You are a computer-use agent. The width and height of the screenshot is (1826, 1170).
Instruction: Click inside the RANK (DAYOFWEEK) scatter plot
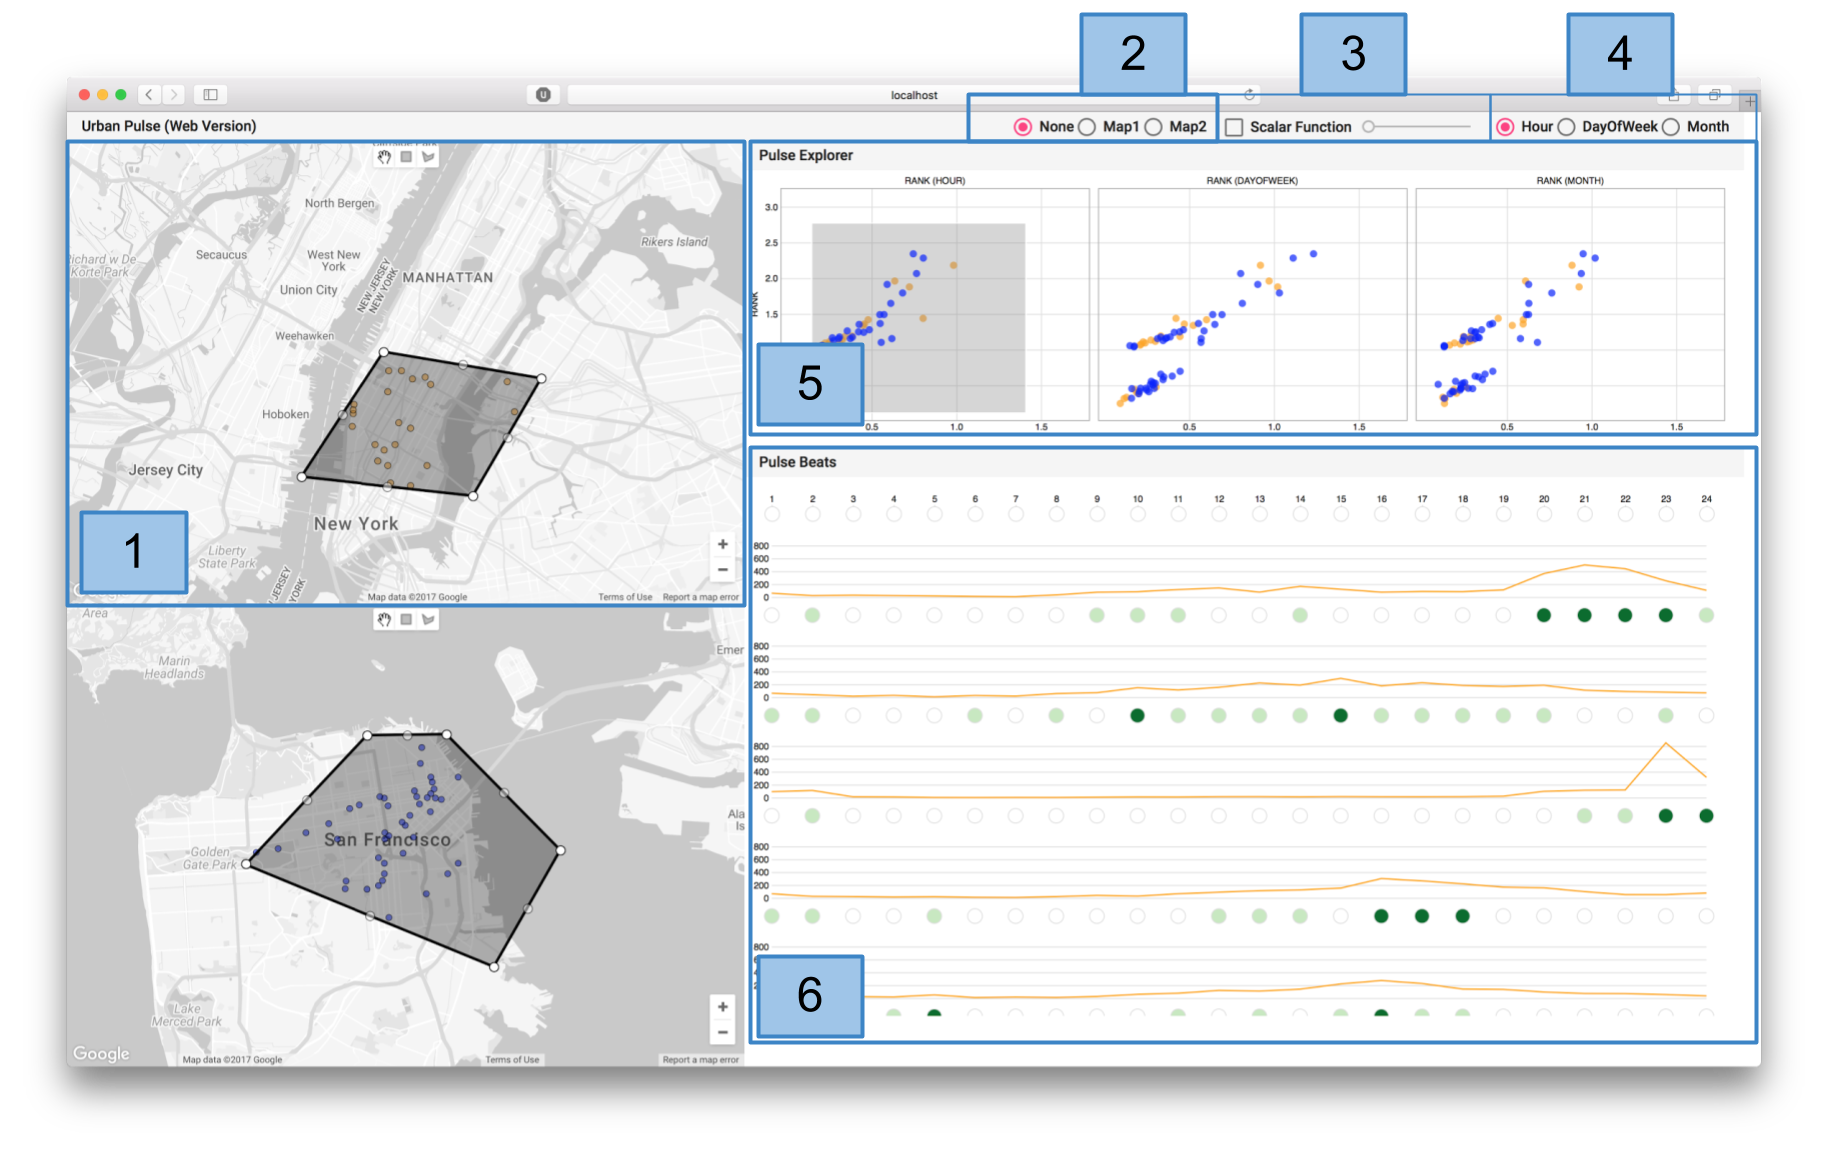[x=1252, y=304]
